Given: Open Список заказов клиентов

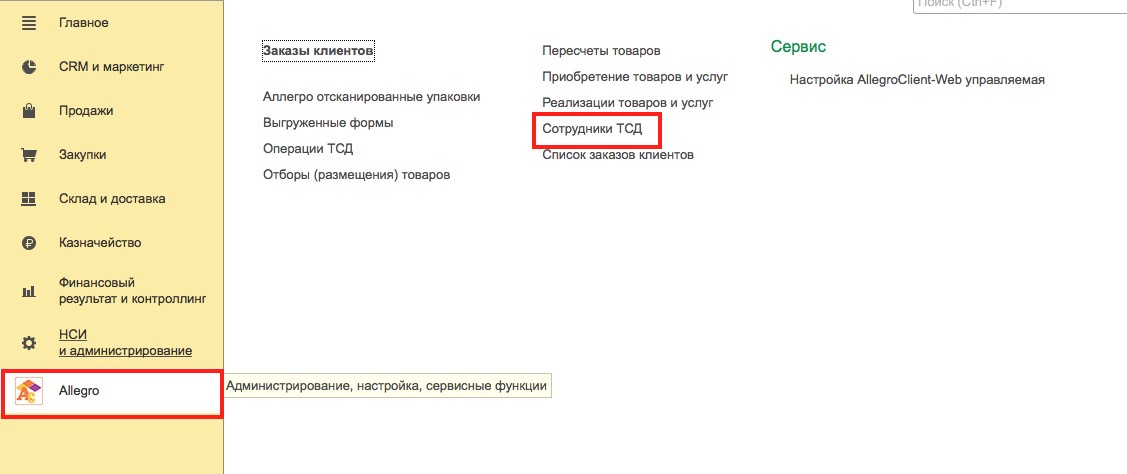Looking at the screenshot, I should [x=617, y=155].
